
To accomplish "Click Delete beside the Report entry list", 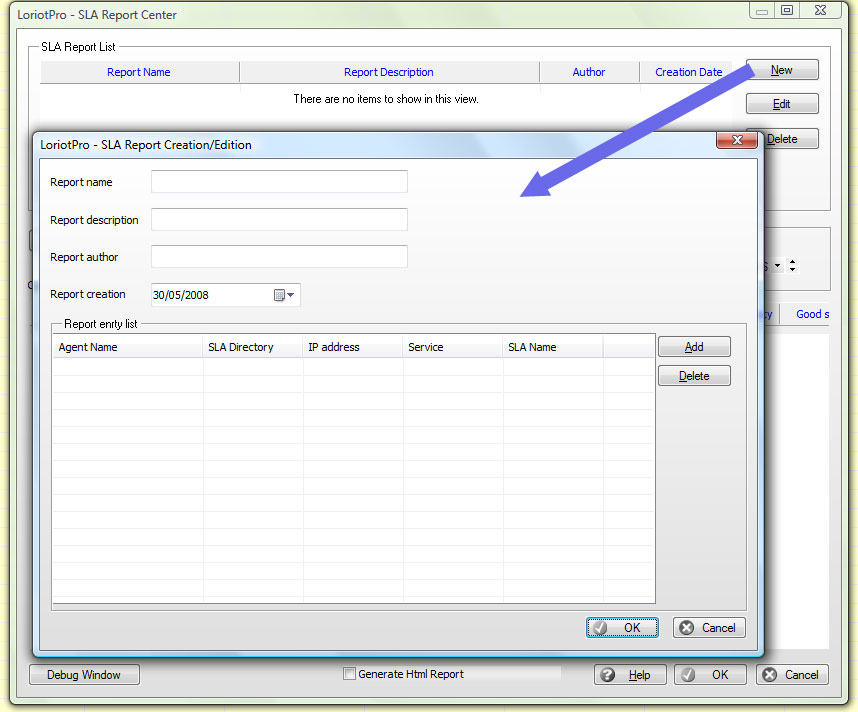I will point(694,376).
